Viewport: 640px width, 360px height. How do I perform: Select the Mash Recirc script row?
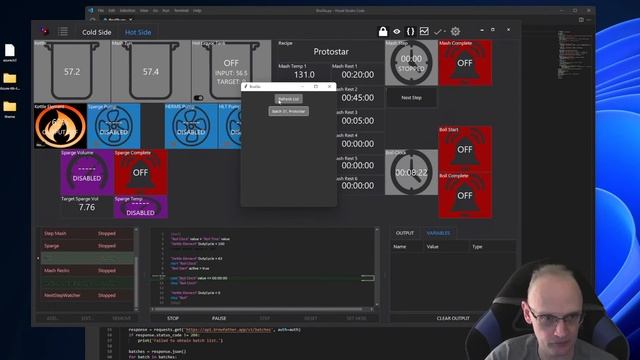[87, 271]
